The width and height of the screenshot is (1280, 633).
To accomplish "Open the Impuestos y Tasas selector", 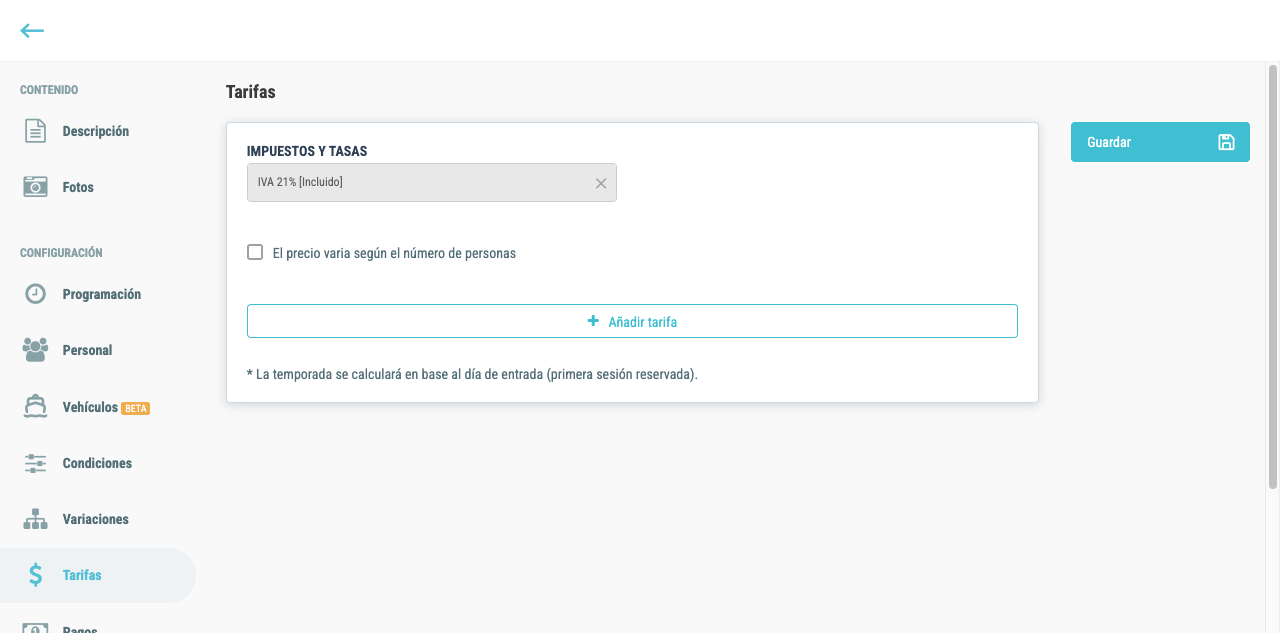I will pos(432,182).
